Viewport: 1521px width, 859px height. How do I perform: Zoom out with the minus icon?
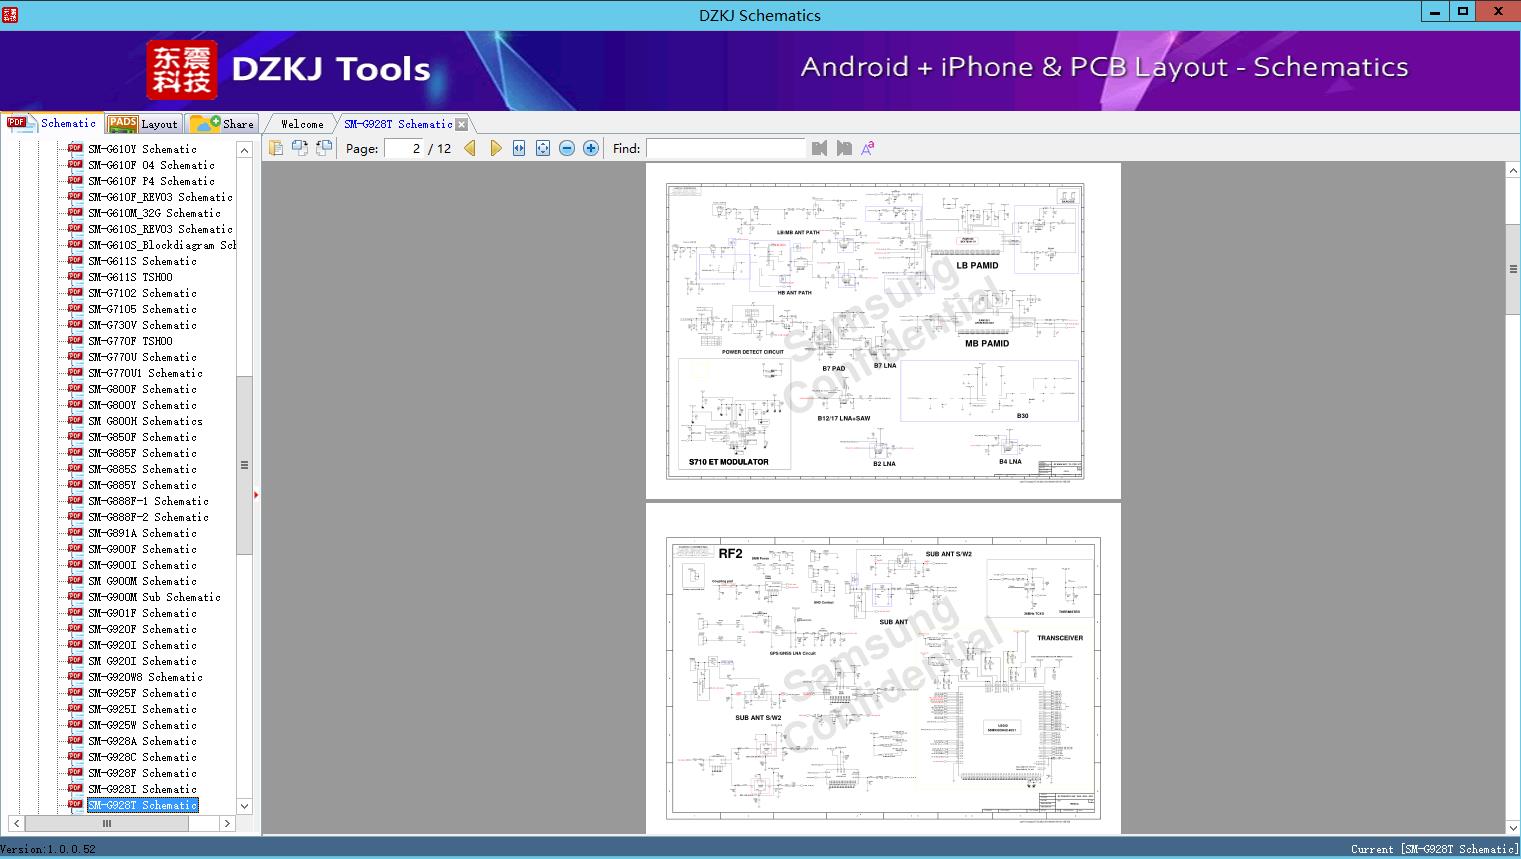tap(567, 148)
